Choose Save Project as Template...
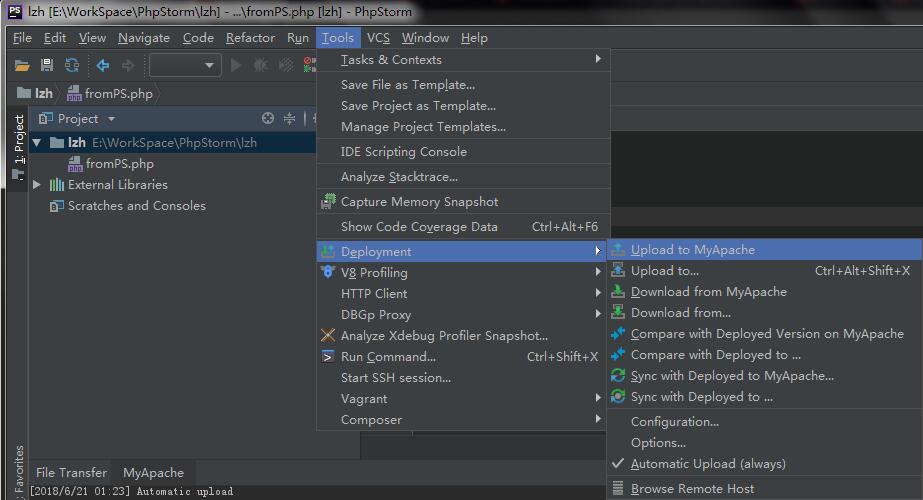 click(x=463, y=106)
